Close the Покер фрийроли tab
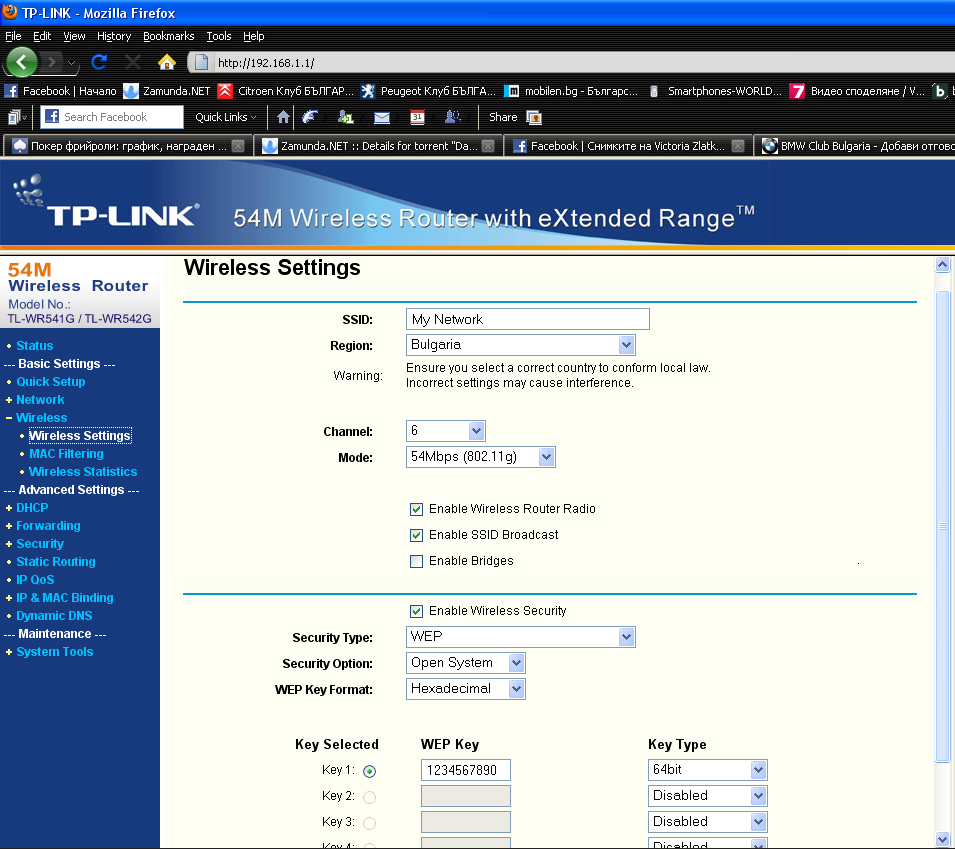The width and height of the screenshot is (955, 849). pyautogui.click(x=238, y=146)
